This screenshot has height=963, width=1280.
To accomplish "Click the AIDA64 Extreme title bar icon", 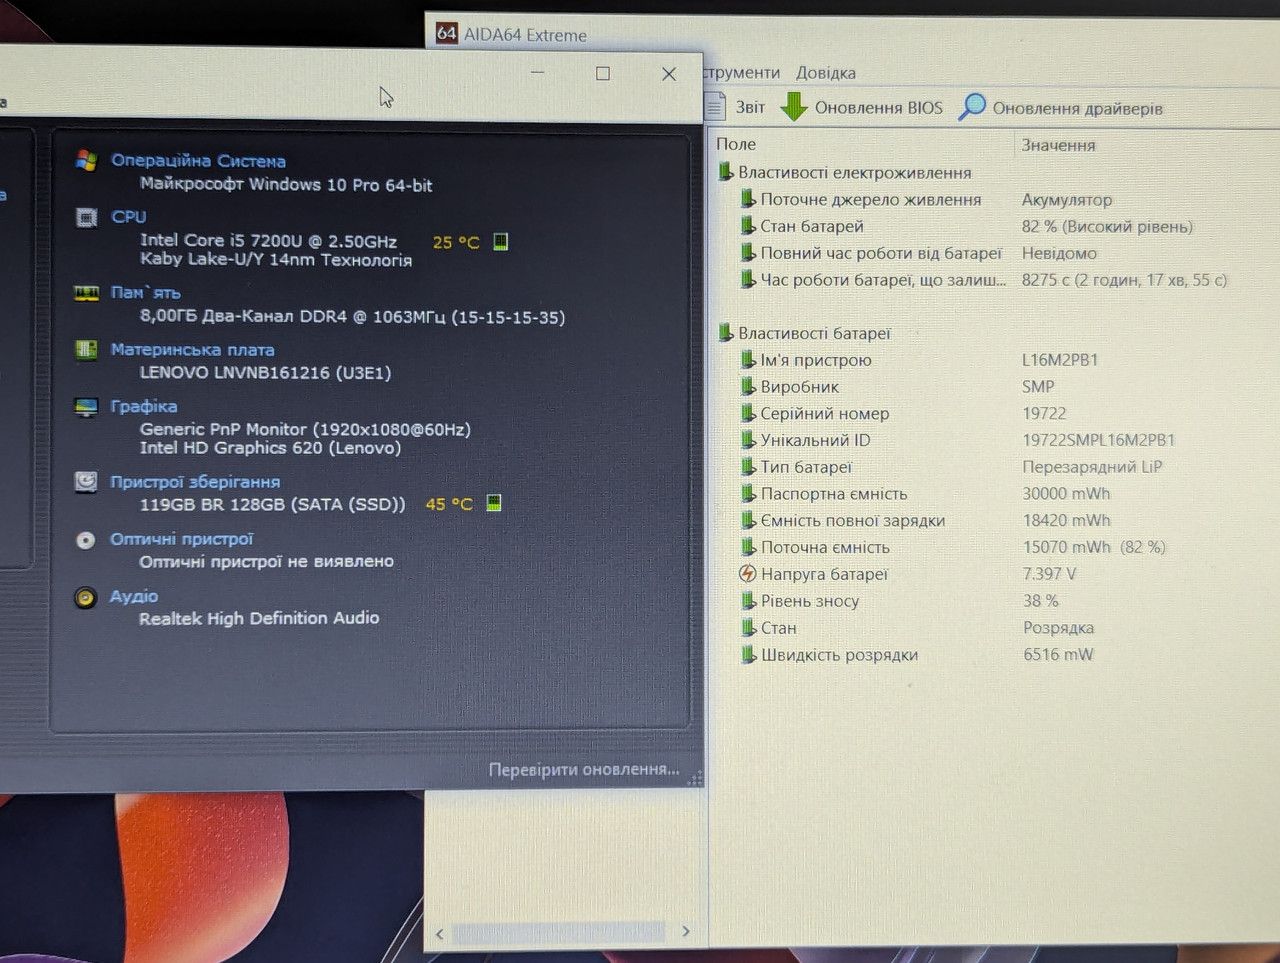I will coord(446,33).
